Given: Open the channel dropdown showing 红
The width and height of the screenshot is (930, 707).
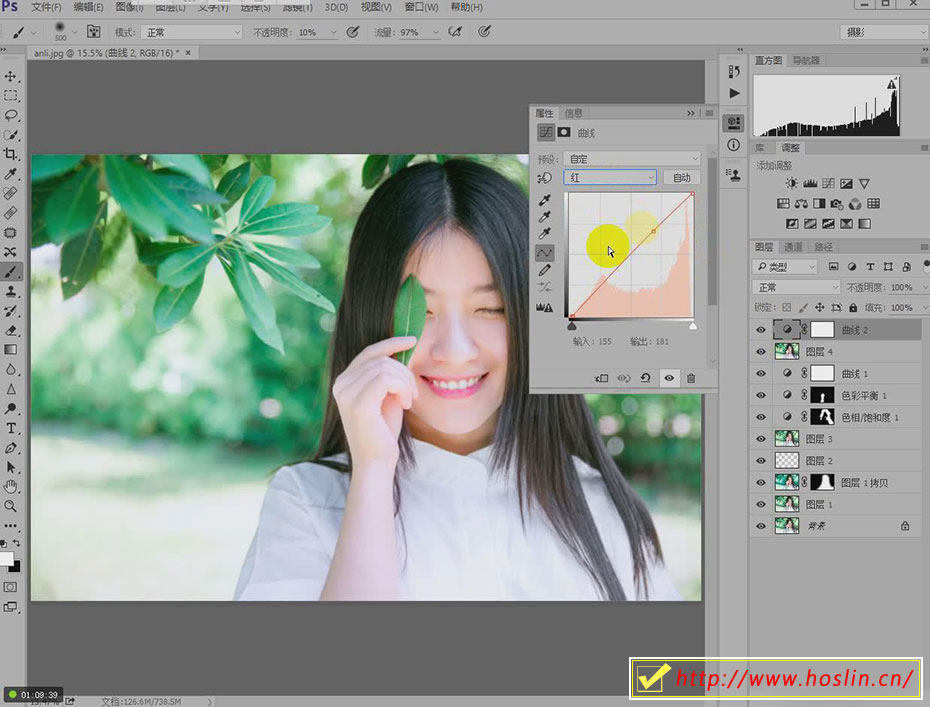Looking at the screenshot, I should pyautogui.click(x=610, y=177).
